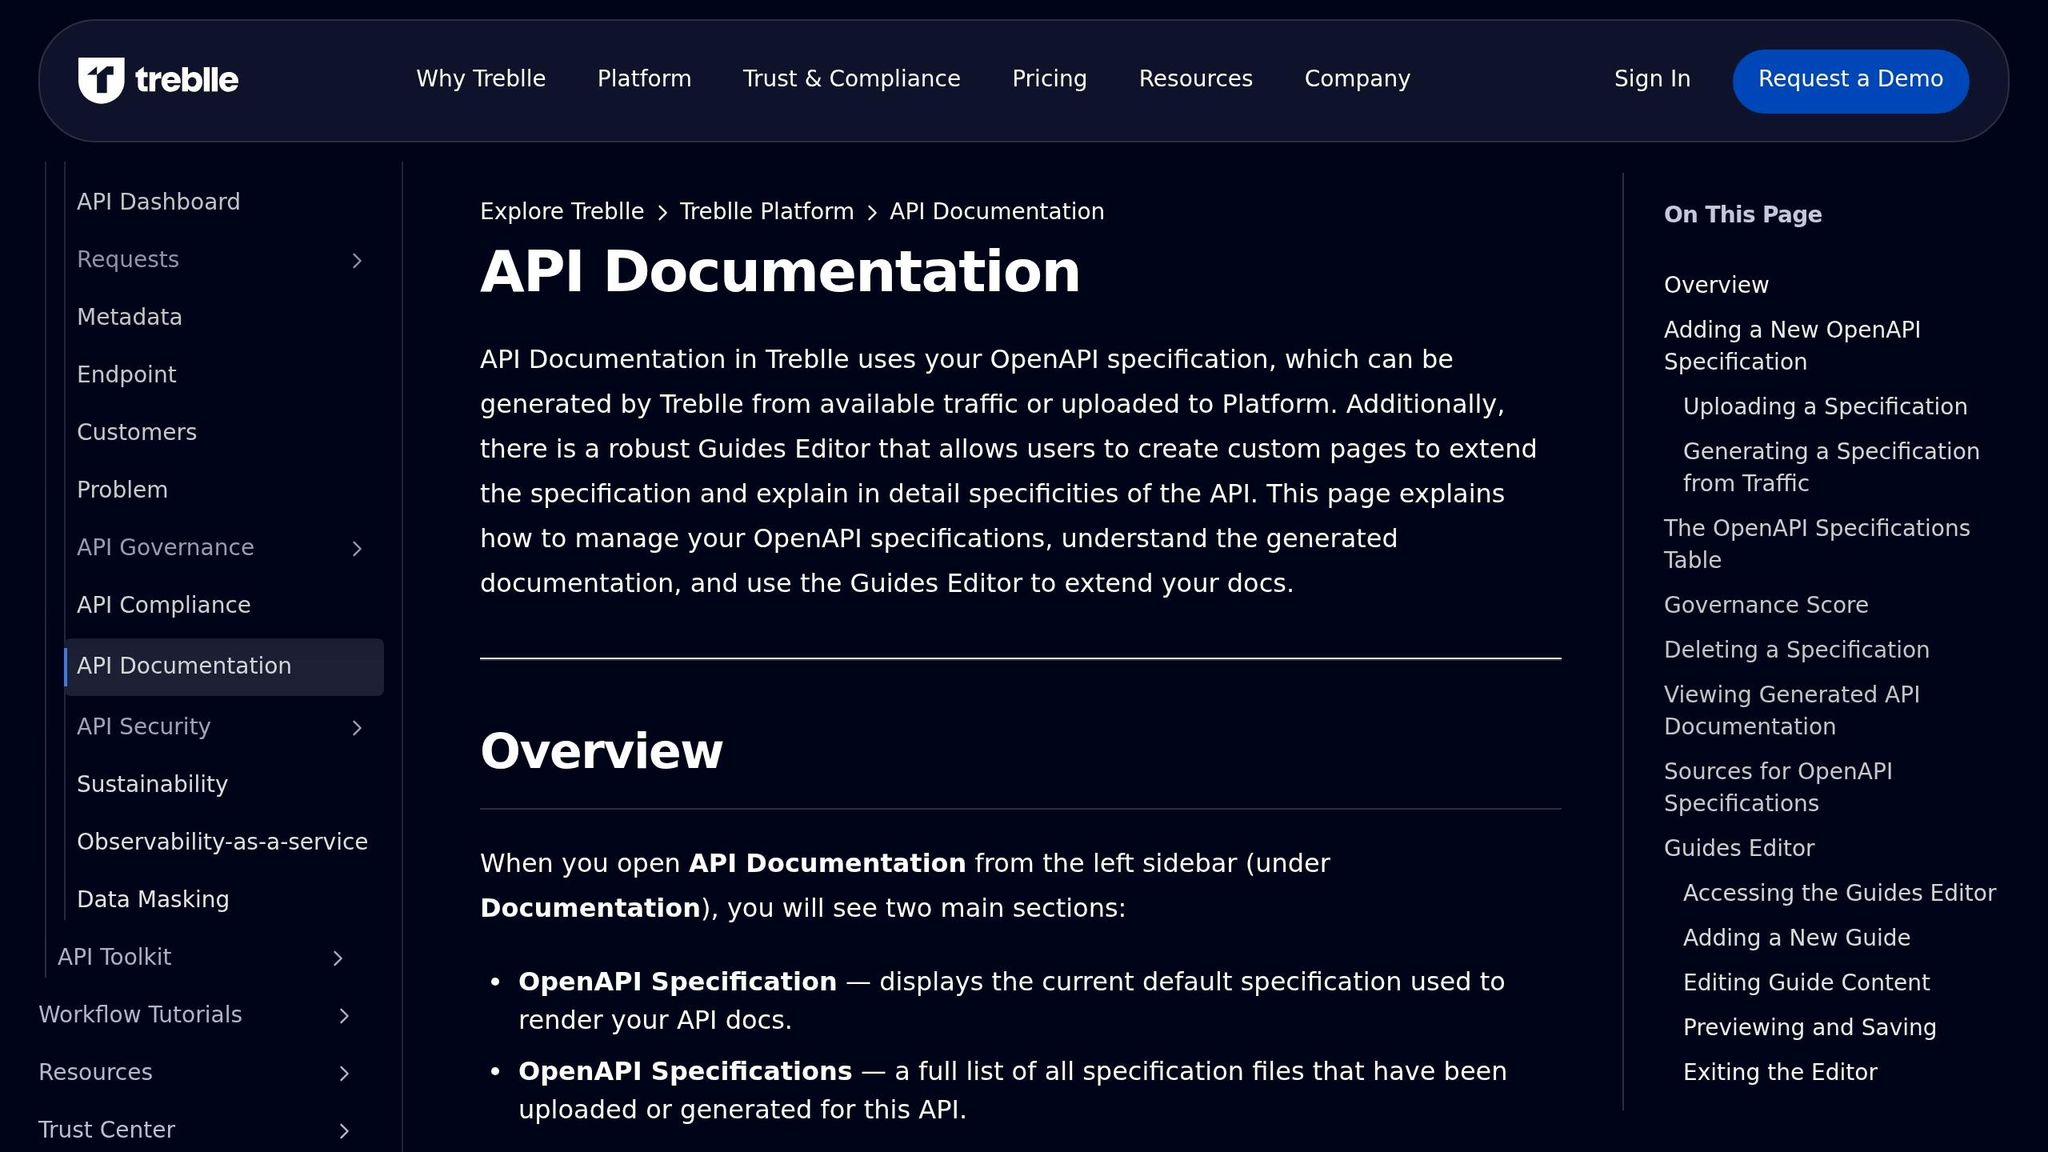2048x1152 pixels.
Task: Open Endpoint sidebar page
Action: pos(126,375)
